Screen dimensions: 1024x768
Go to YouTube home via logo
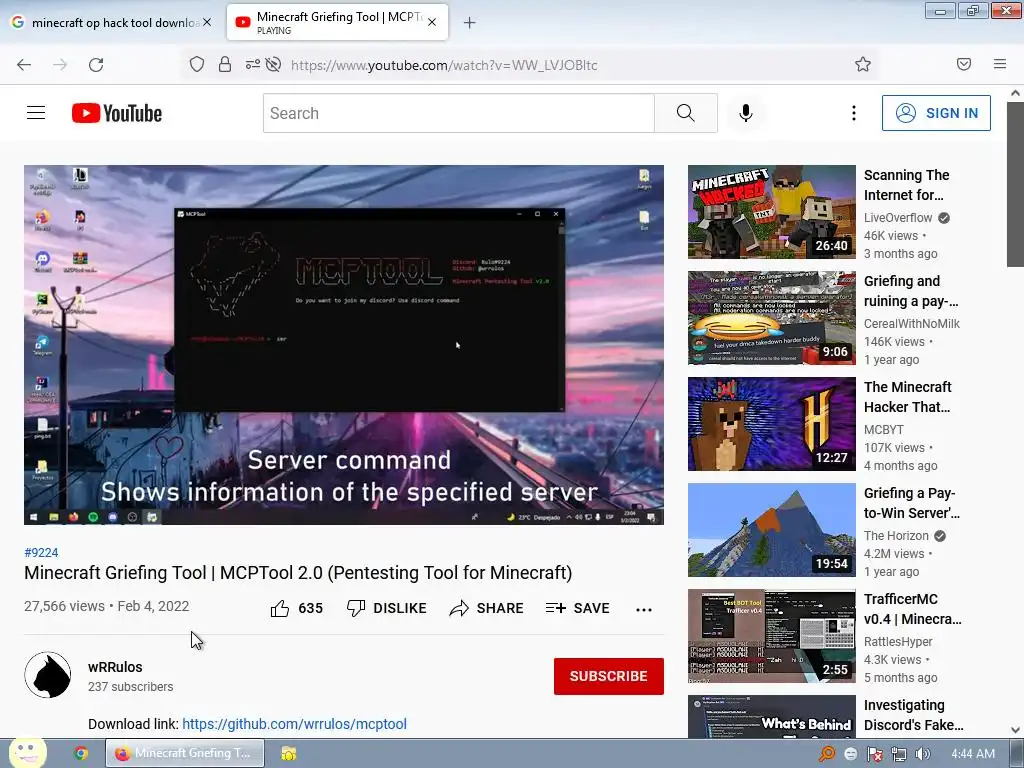tap(117, 113)
